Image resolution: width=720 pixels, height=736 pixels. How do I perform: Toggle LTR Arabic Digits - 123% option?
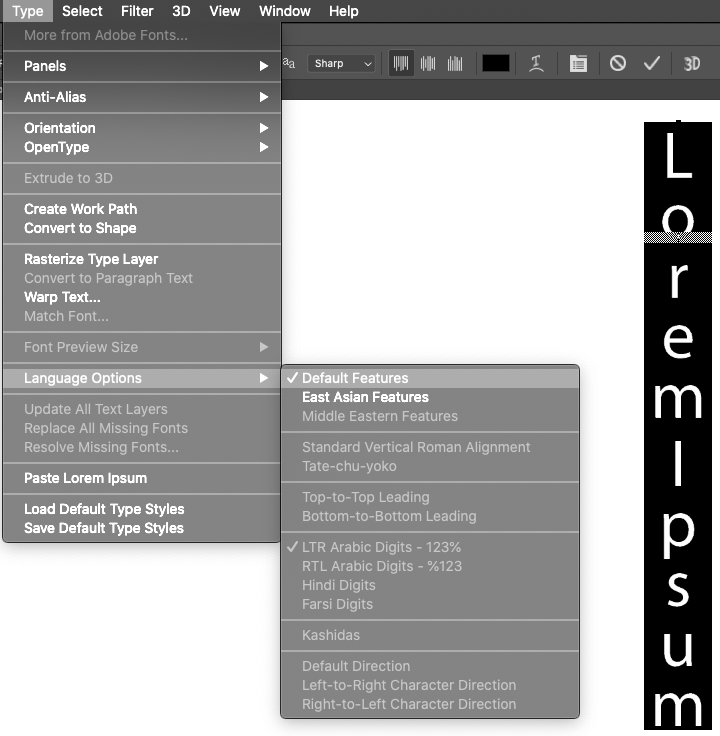coord(430,547)
